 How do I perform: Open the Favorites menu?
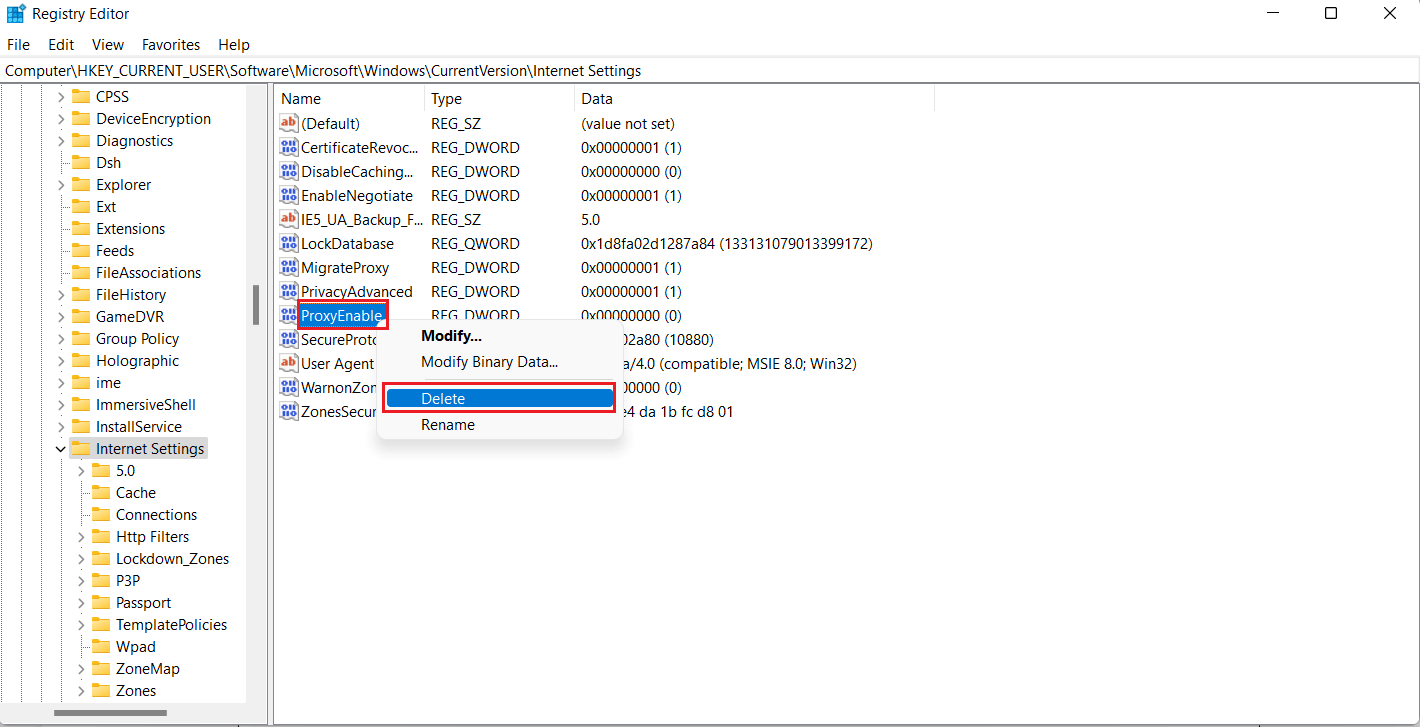tap(170, 44)
